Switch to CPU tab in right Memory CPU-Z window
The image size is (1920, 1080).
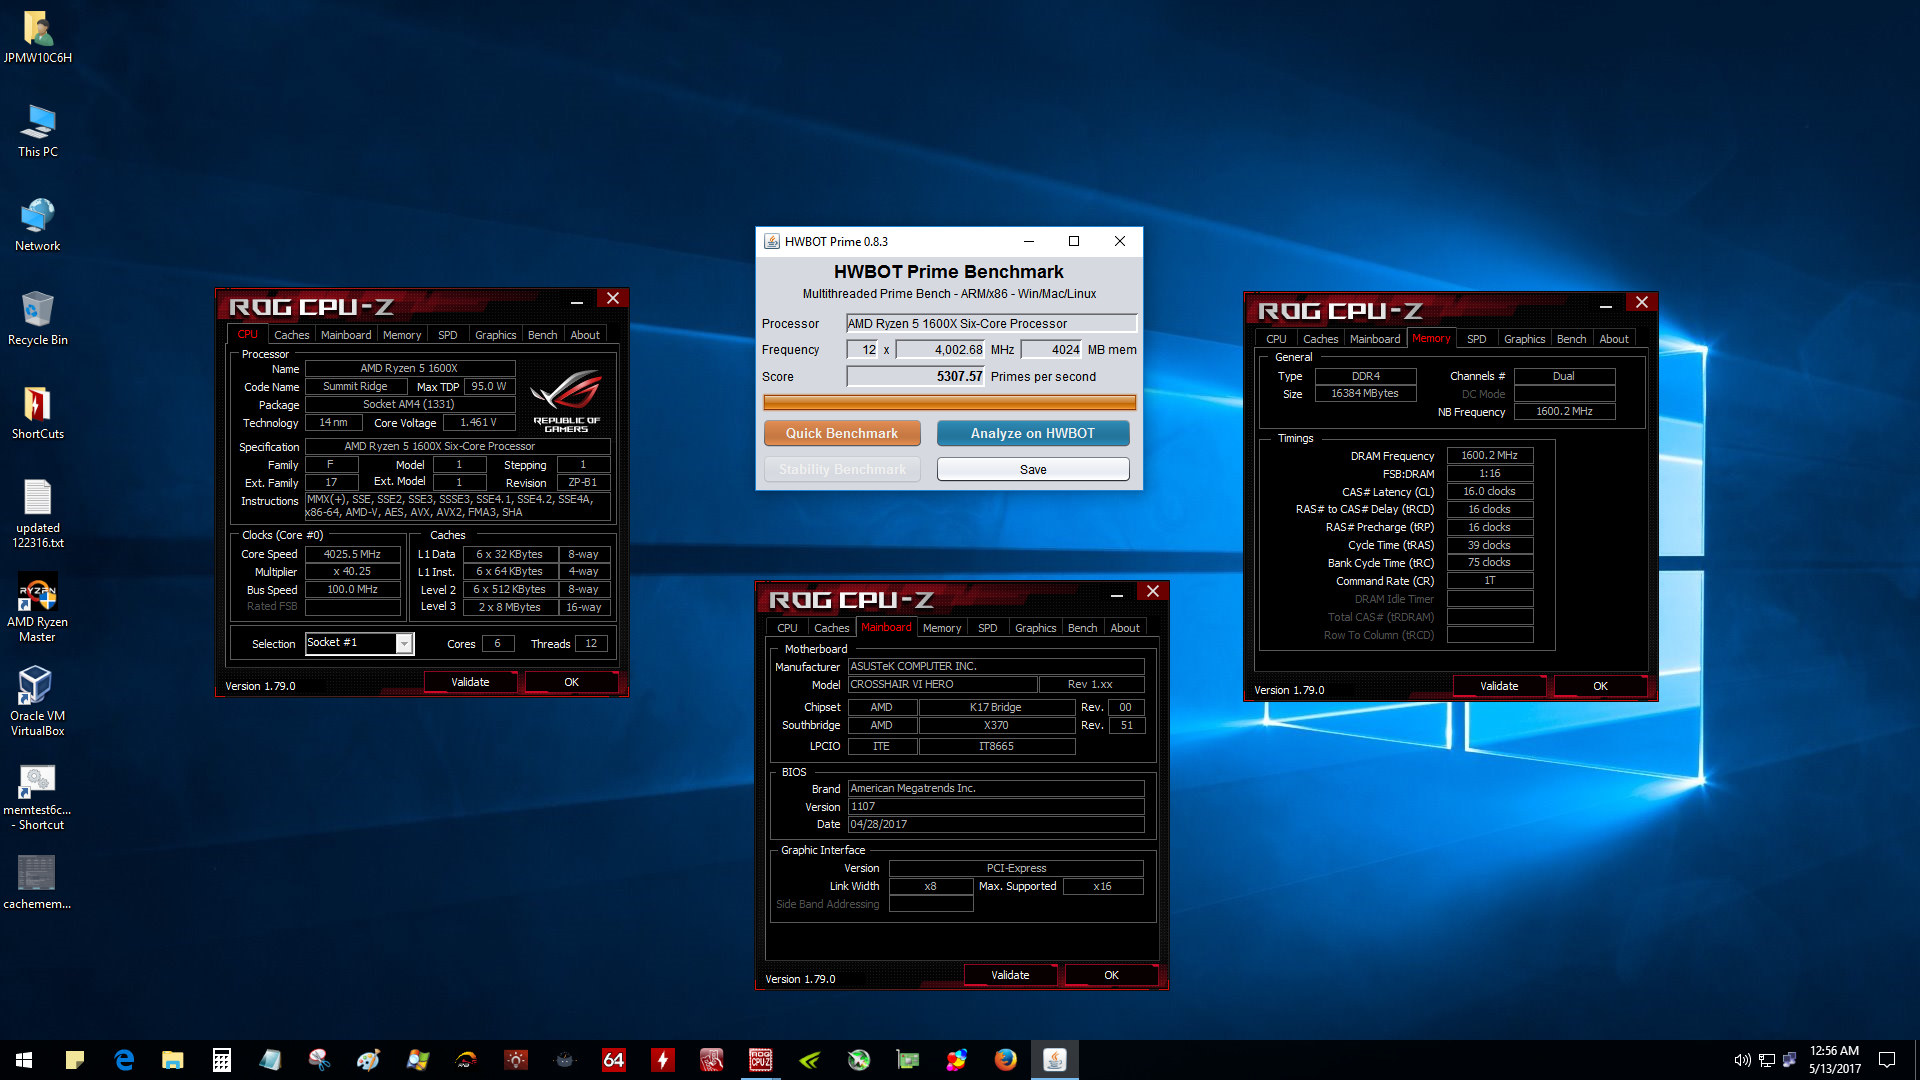click(x=1276, y=339)
